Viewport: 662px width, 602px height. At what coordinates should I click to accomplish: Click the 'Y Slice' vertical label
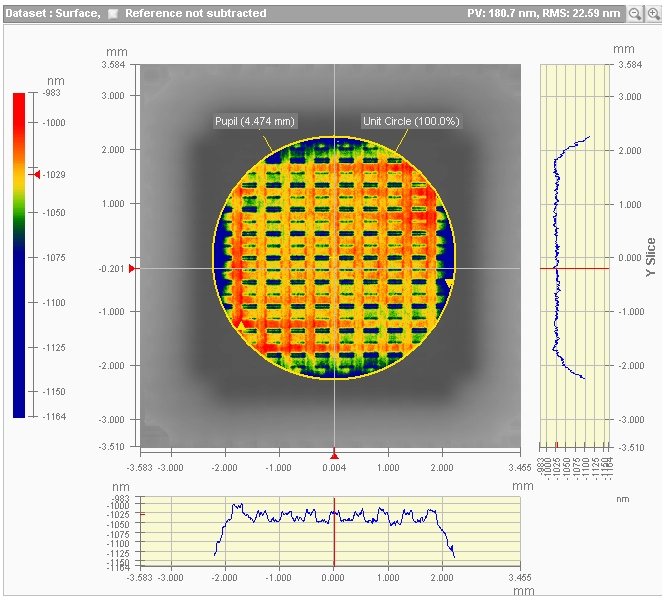point(651,257)
